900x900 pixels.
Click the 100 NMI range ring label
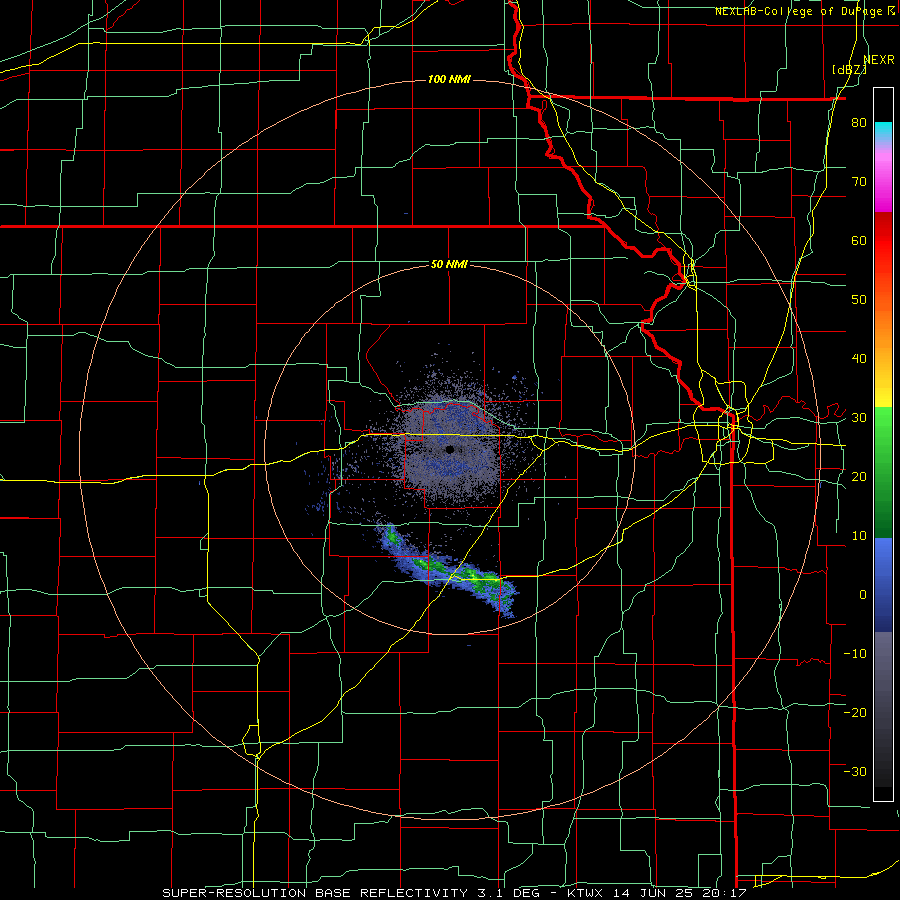click(x=449, y=79)
